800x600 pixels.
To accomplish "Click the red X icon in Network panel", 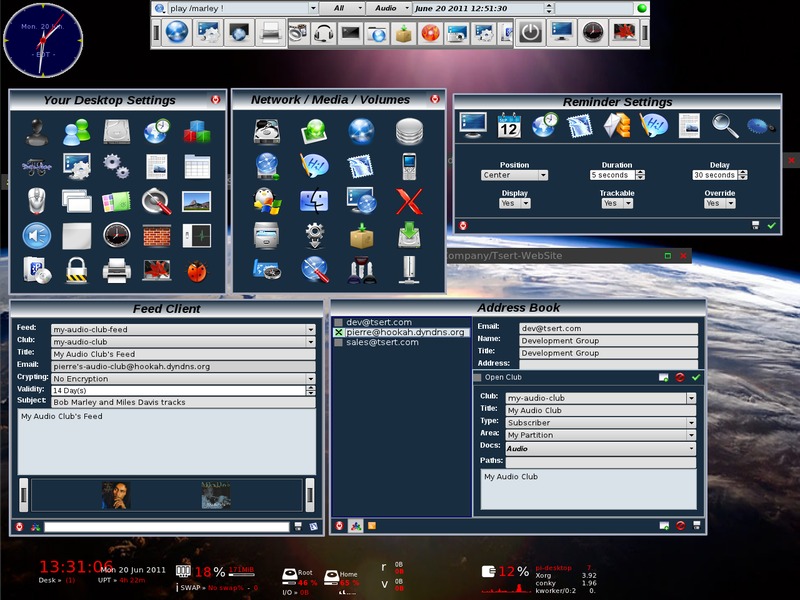I will [x=409, y=201].
